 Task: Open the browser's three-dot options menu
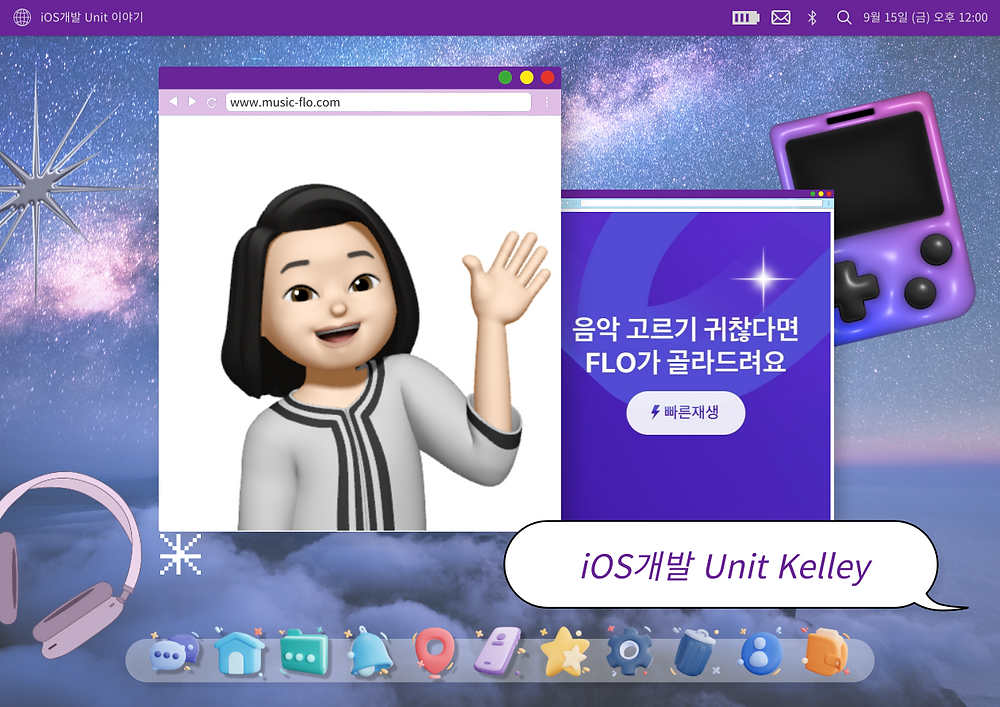click(x=547, y=102)
